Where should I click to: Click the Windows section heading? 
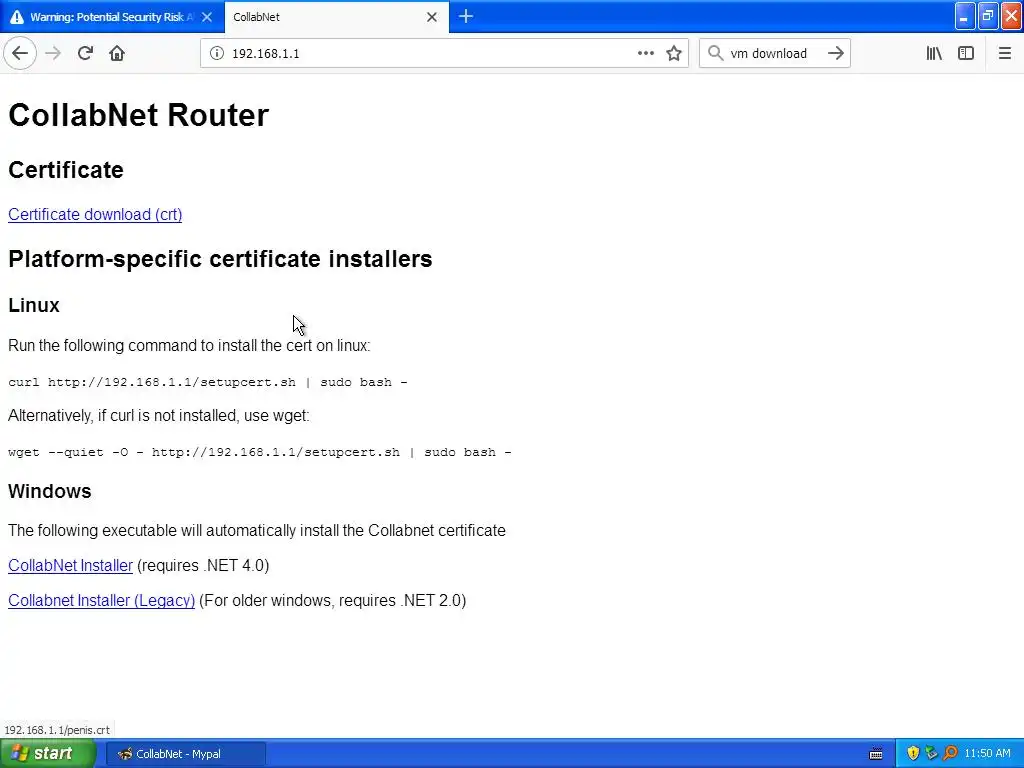point(50,491)
